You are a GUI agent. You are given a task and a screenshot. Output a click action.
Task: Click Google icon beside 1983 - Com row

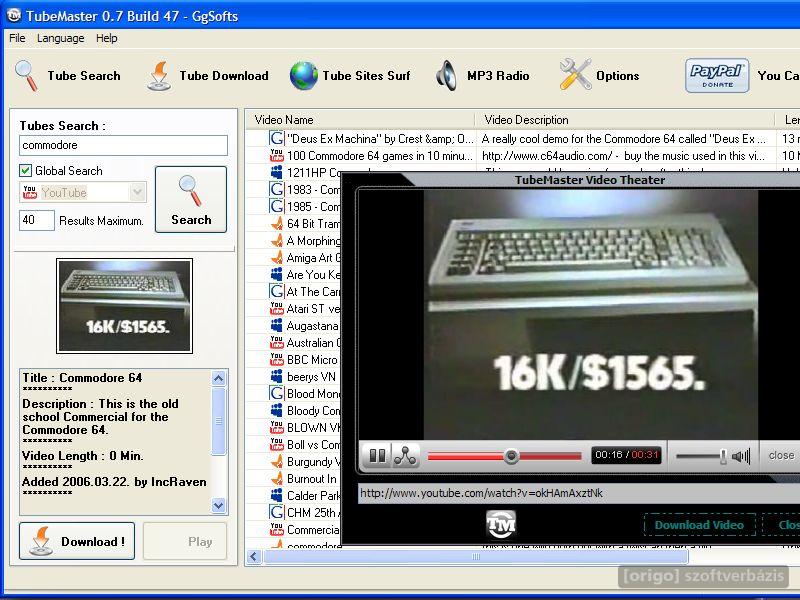[277, 189]
